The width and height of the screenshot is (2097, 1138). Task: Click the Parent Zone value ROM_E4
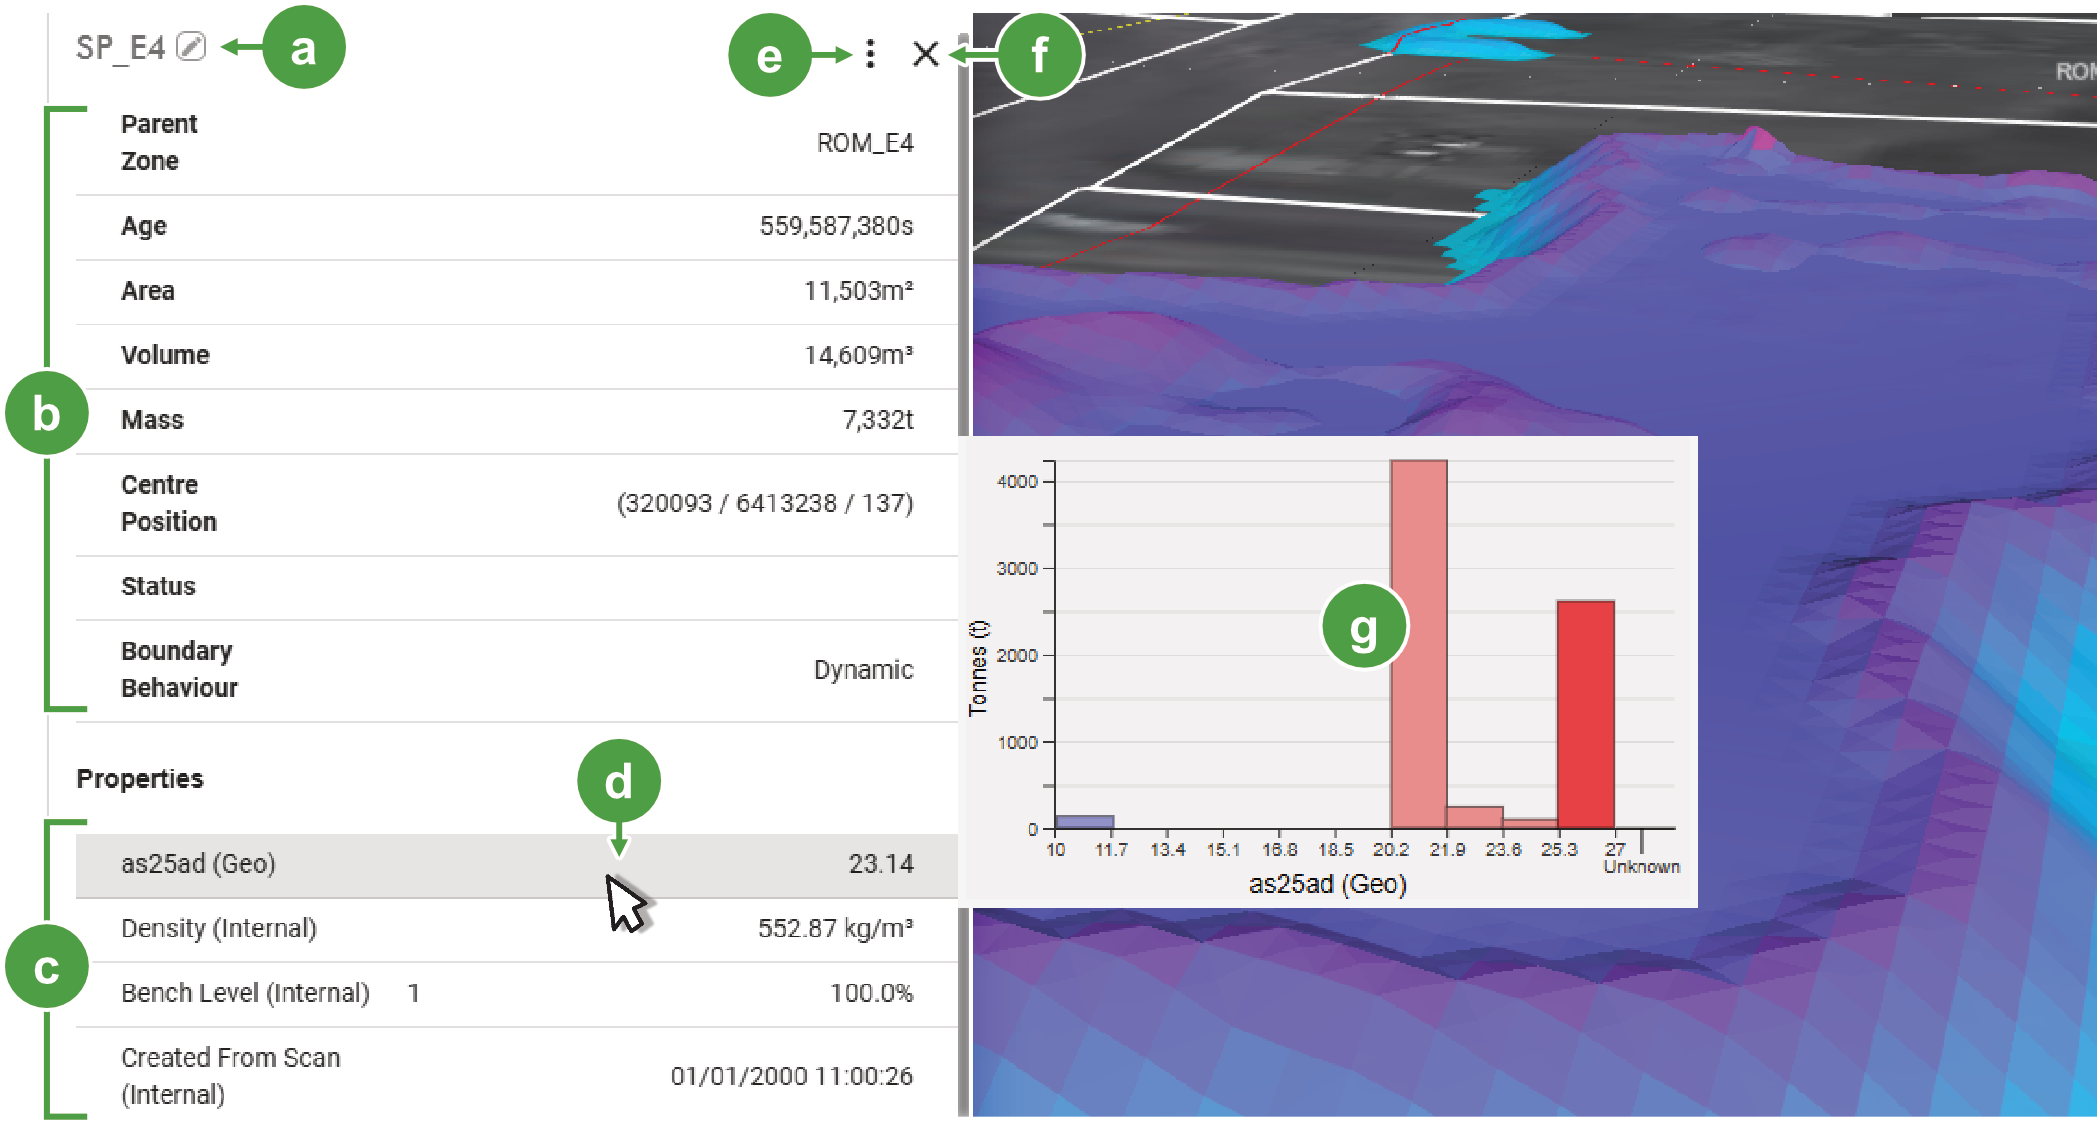tap(865, 143)
